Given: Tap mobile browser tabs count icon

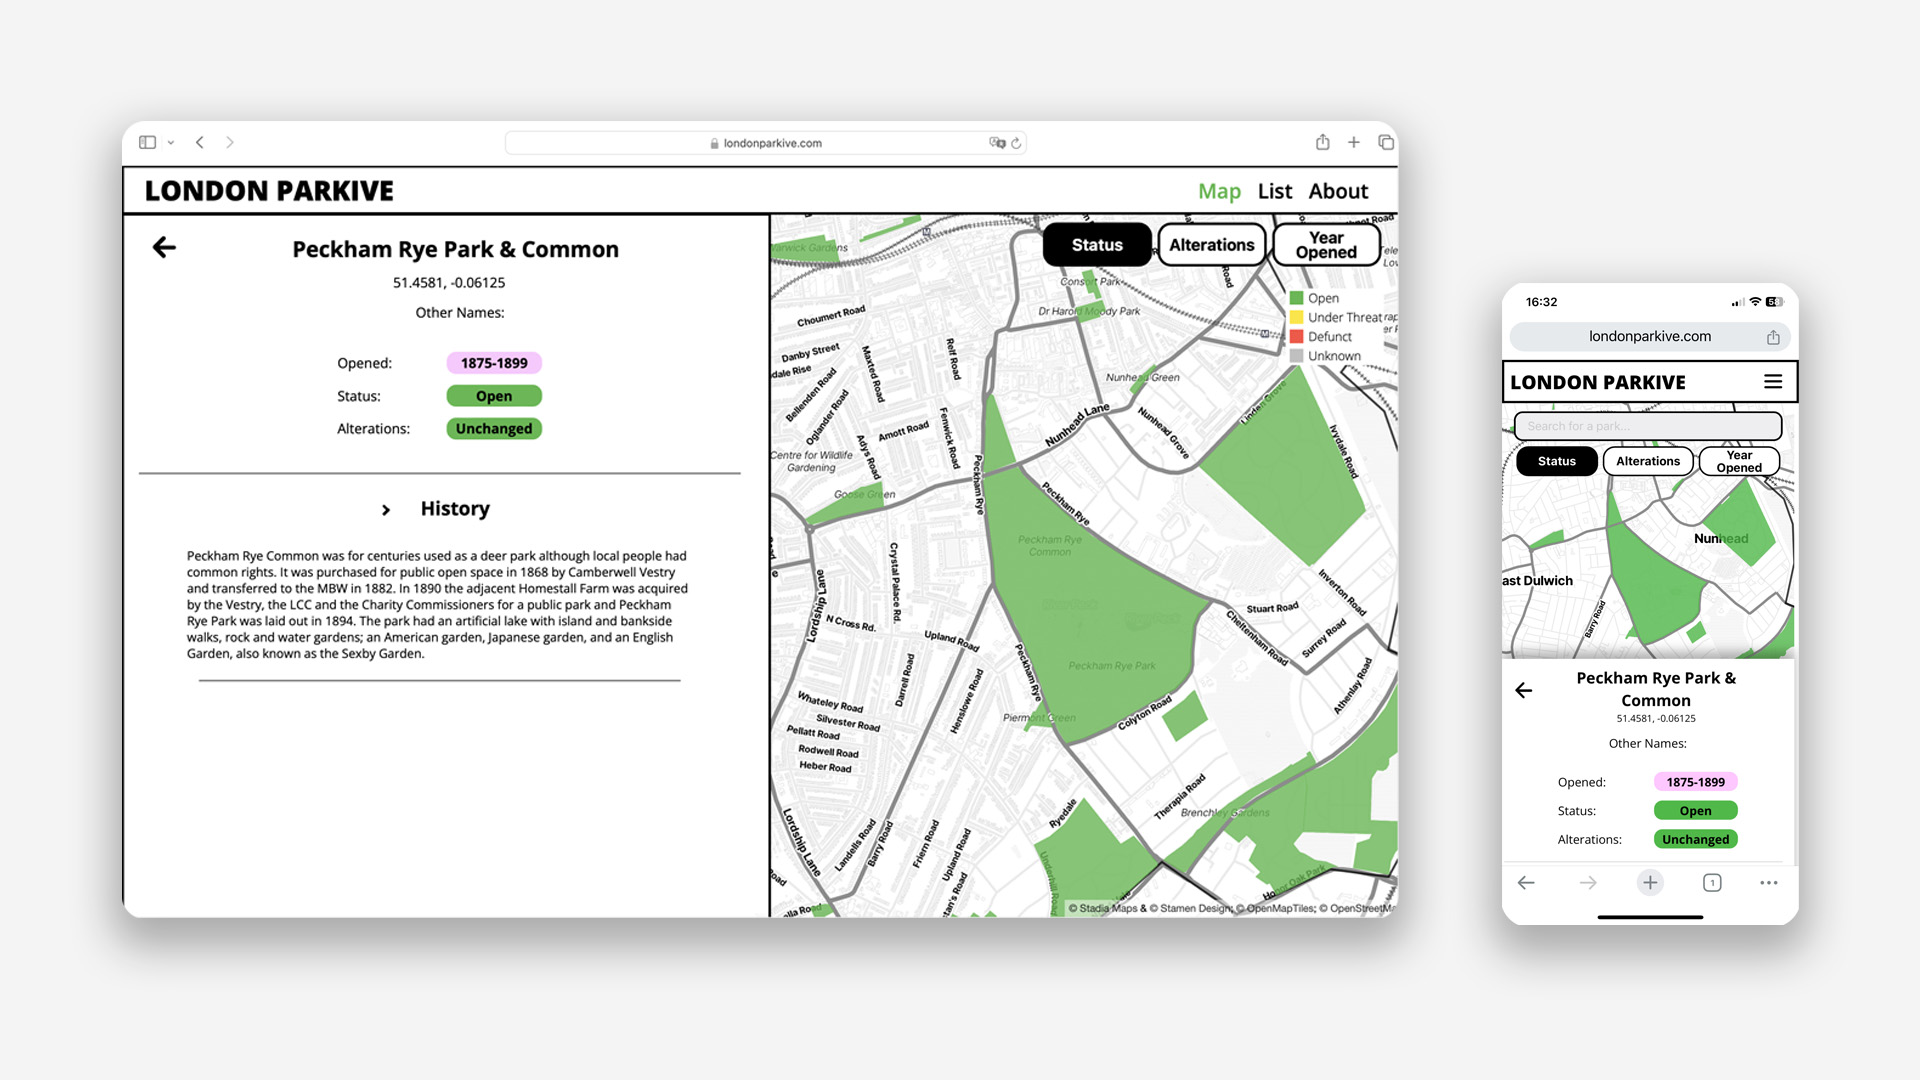Looking at the screenshot, I should (1711, 883).
